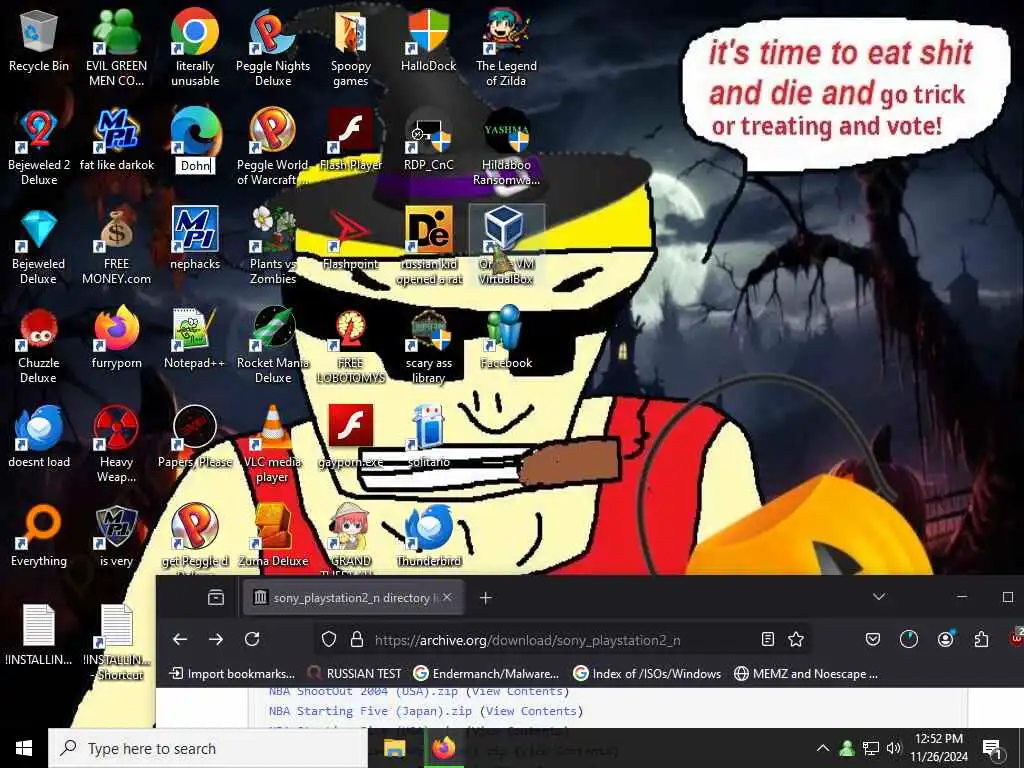Select the sony_playstation2_n directory tab

coord(353,598)
